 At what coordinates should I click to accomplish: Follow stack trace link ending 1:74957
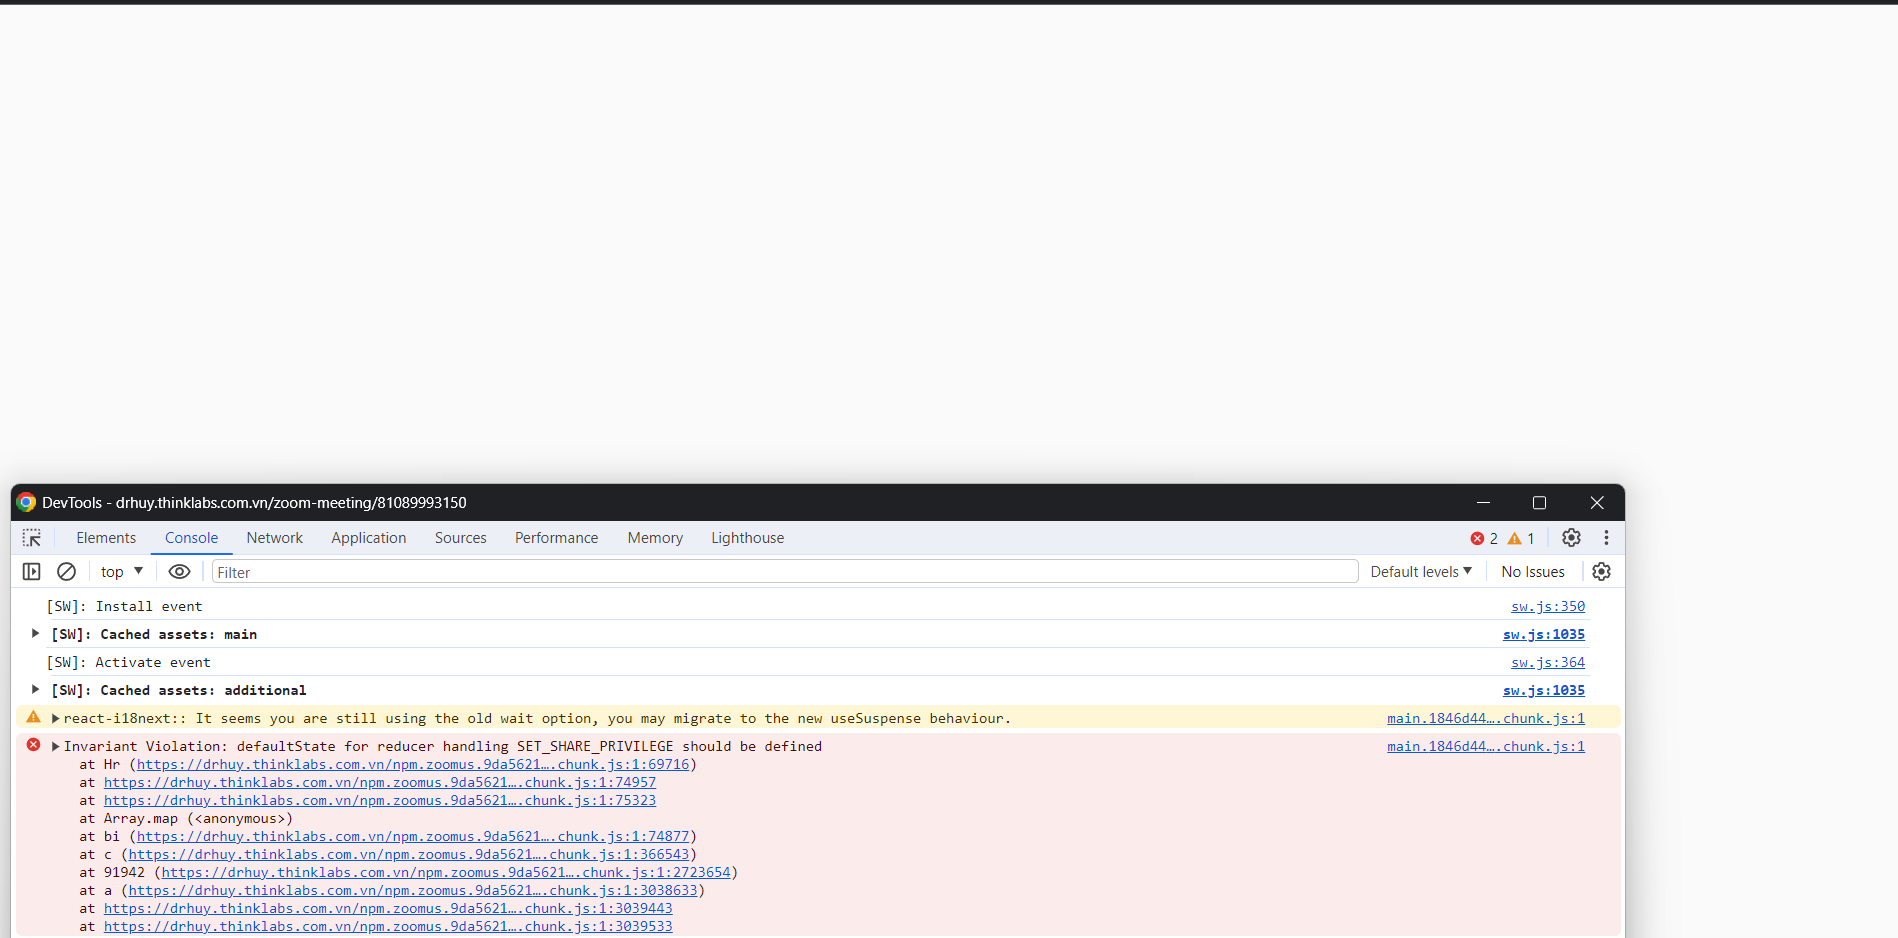pyautogui.click(x=380, y=782)
